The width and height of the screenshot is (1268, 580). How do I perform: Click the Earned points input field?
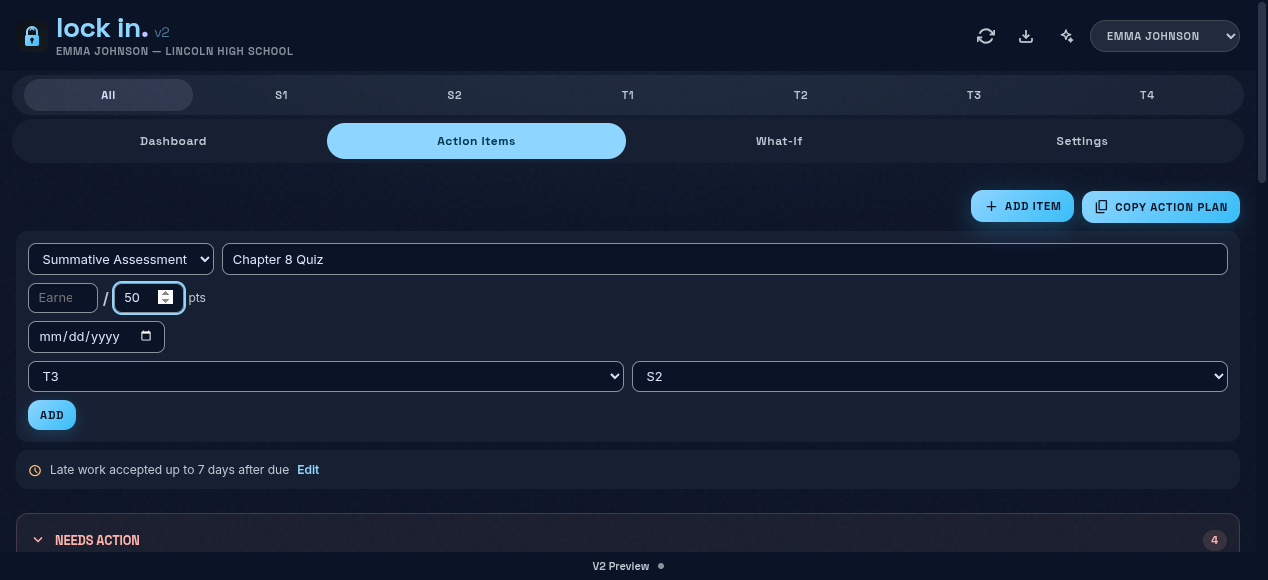(63, 297)
